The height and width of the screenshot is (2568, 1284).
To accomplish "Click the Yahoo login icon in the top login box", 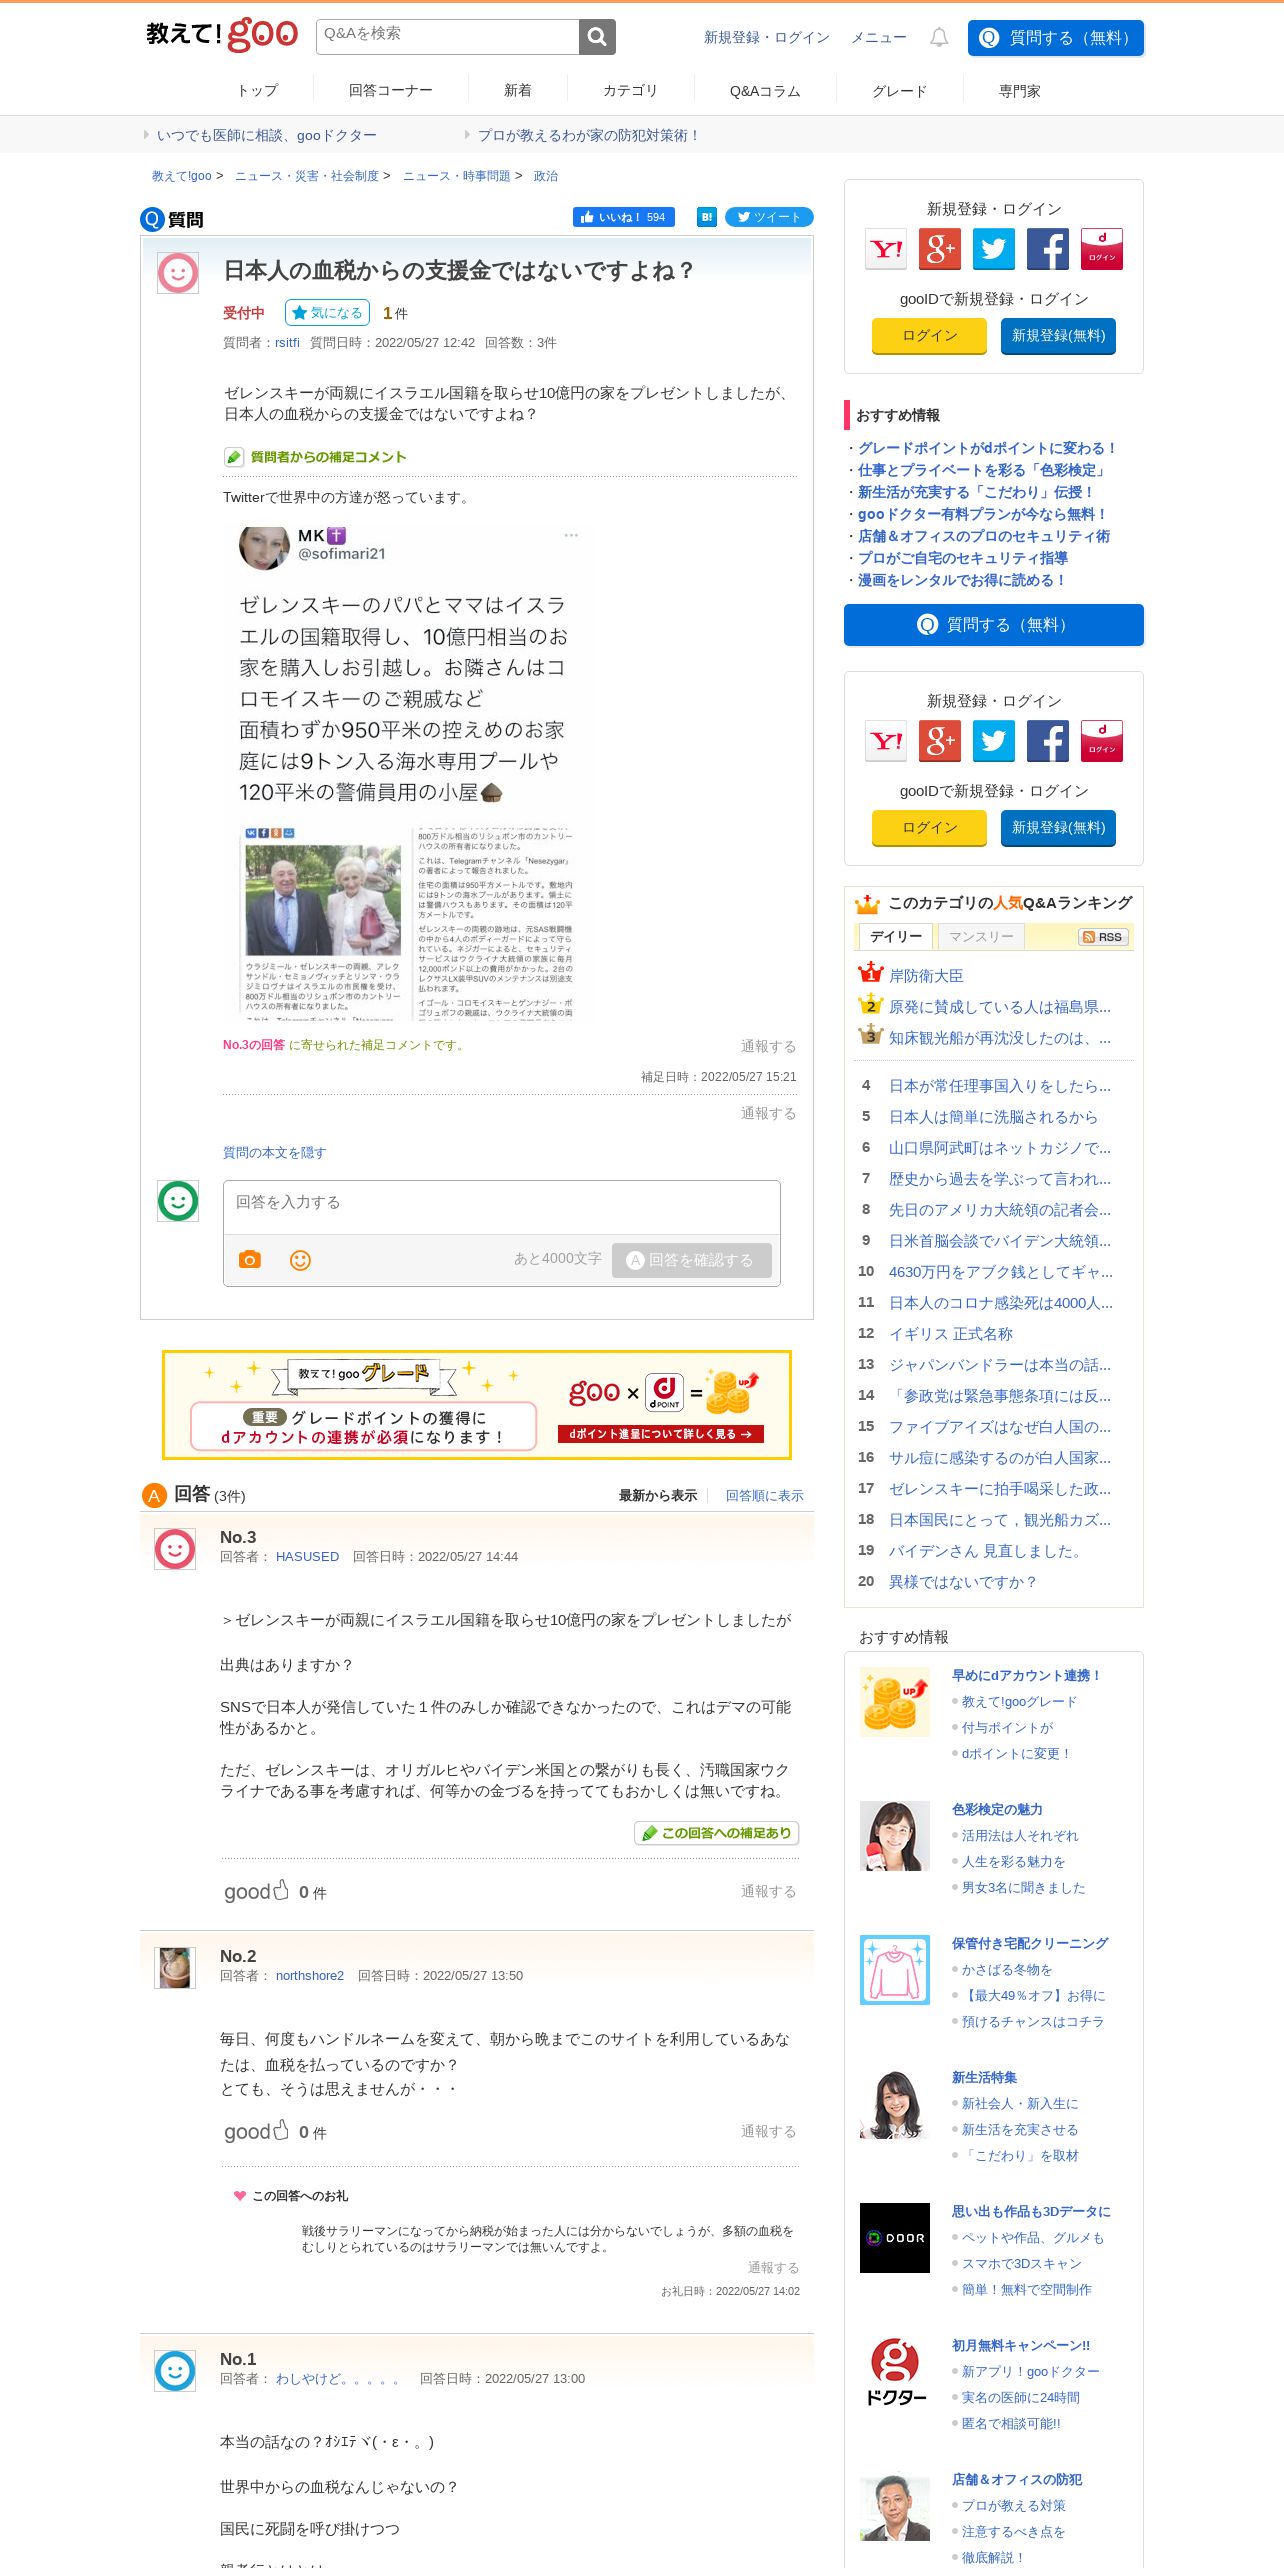I will coord(886,249).
